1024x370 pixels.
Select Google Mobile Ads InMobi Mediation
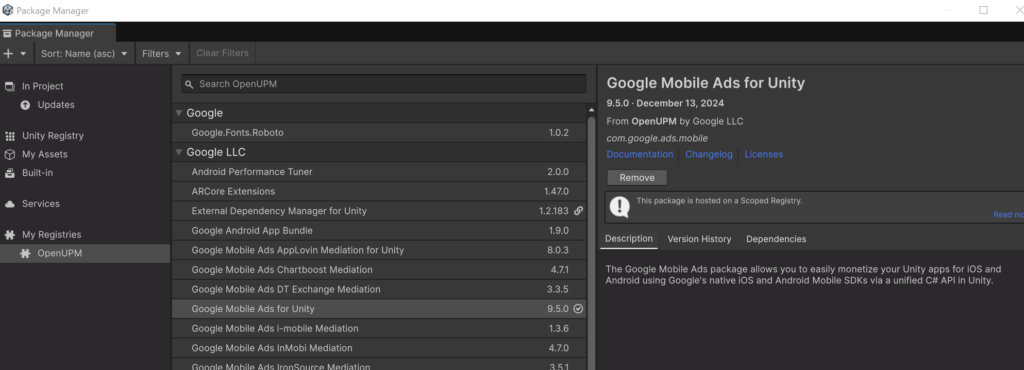[379, 348]
